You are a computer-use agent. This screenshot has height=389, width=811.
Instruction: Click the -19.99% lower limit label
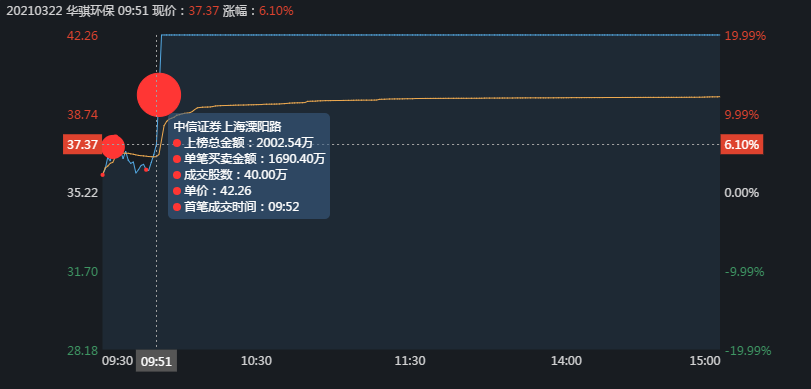pos(748,351)
